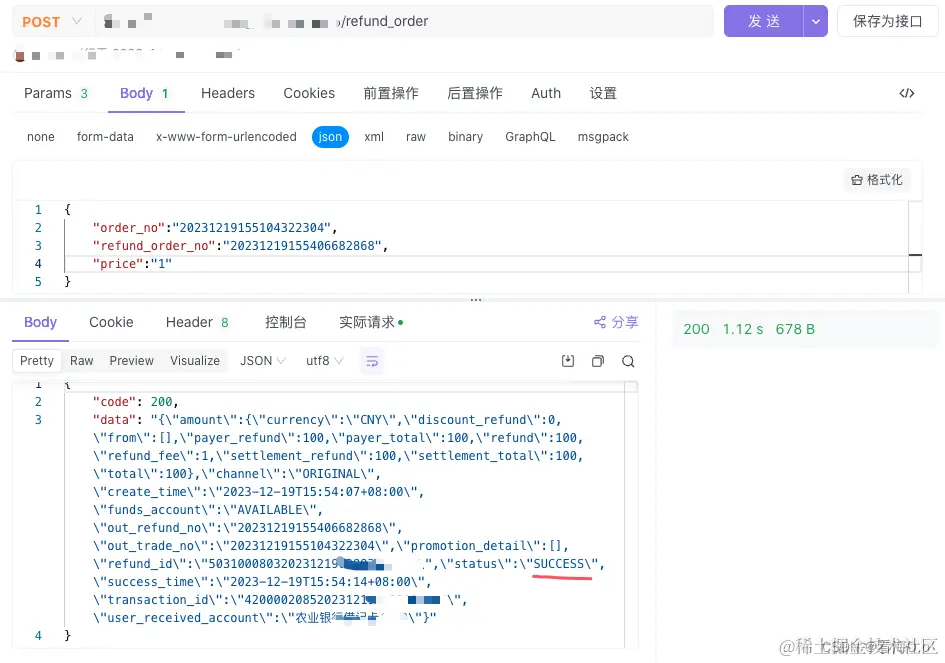
Task: Select form-data body type
Action: tap(105, 137)
